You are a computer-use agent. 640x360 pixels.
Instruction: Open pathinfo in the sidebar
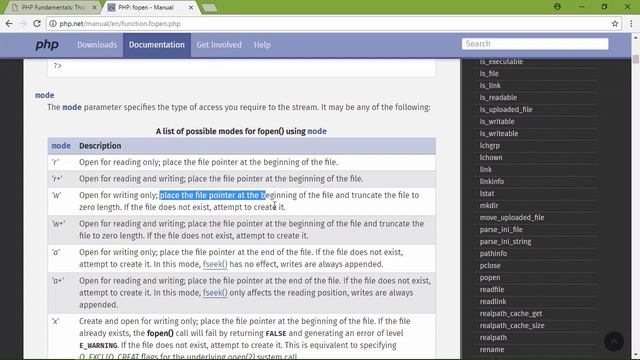pyautogui.click(x=493, y=253)
